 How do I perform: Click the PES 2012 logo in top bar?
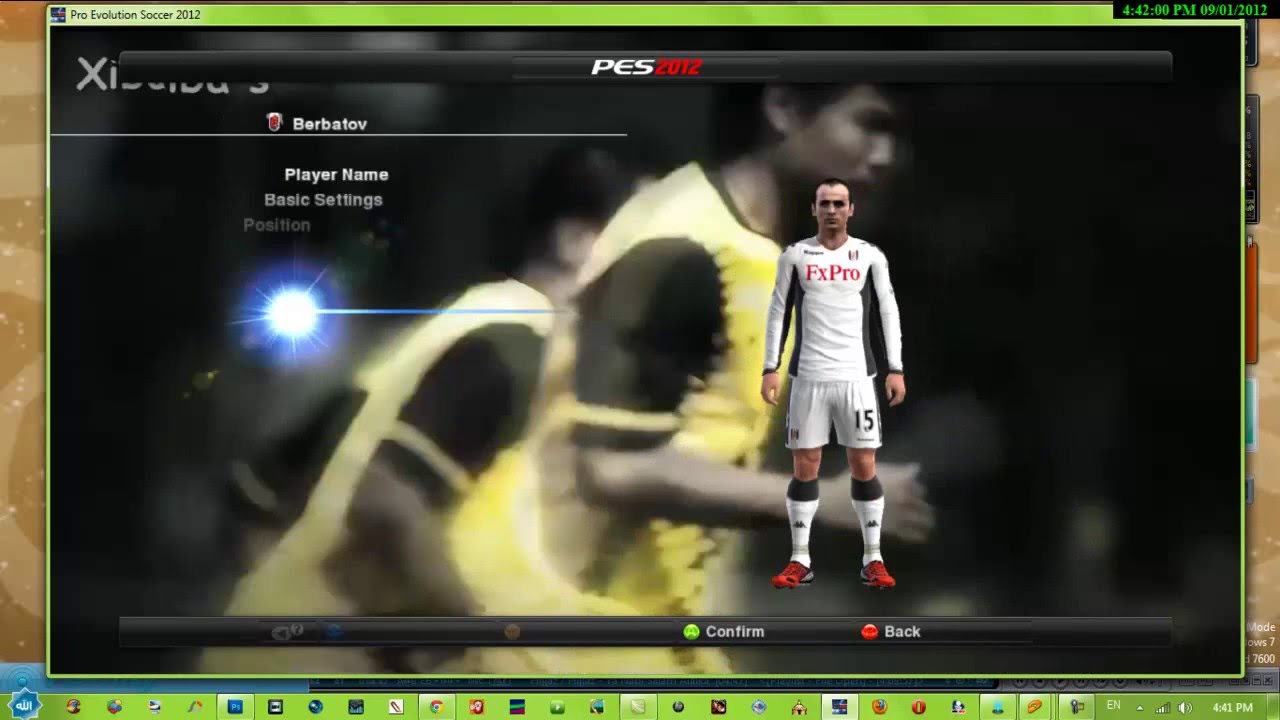point(646,67)
